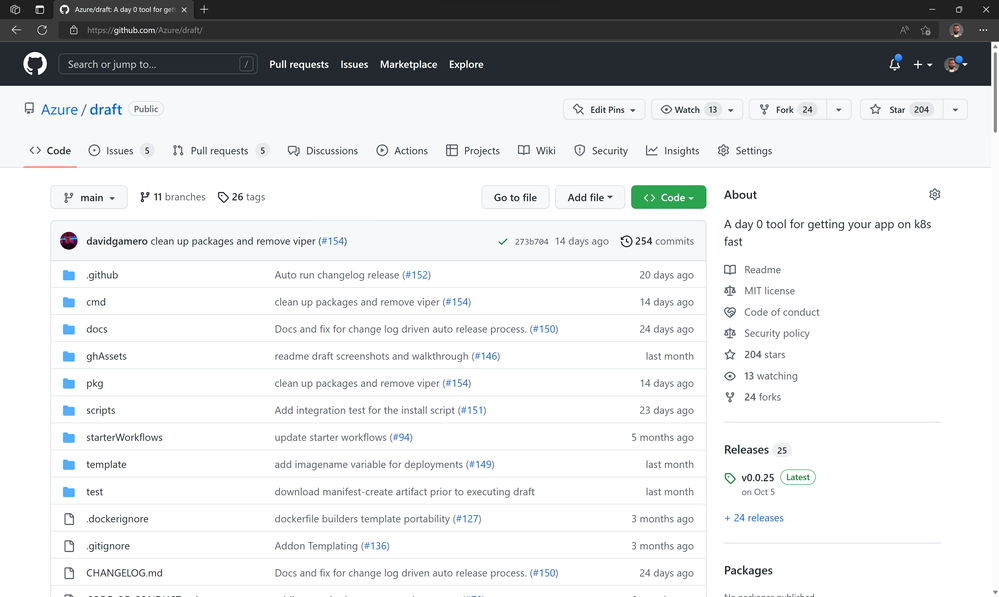Open the docs folder
Image resolution: width=999 pixels, height=597 pixels.
96,329
